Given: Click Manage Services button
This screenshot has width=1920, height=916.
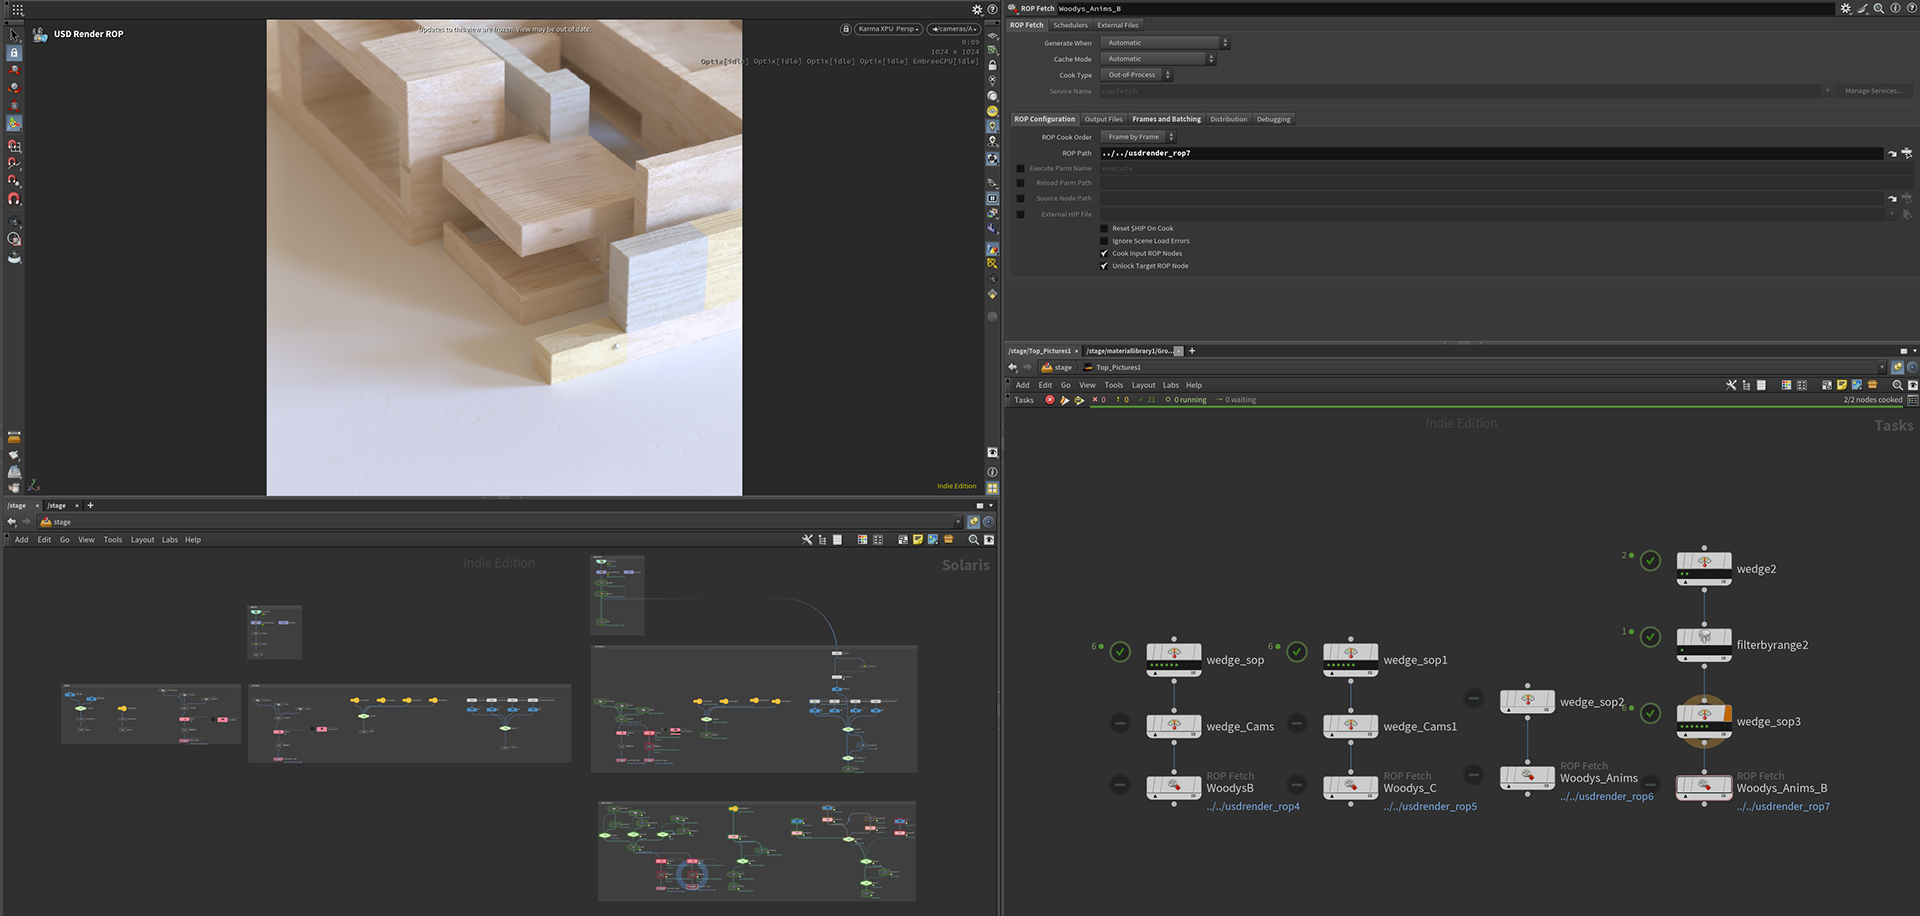Looking at the screenshot, I should click(1873, 91).
